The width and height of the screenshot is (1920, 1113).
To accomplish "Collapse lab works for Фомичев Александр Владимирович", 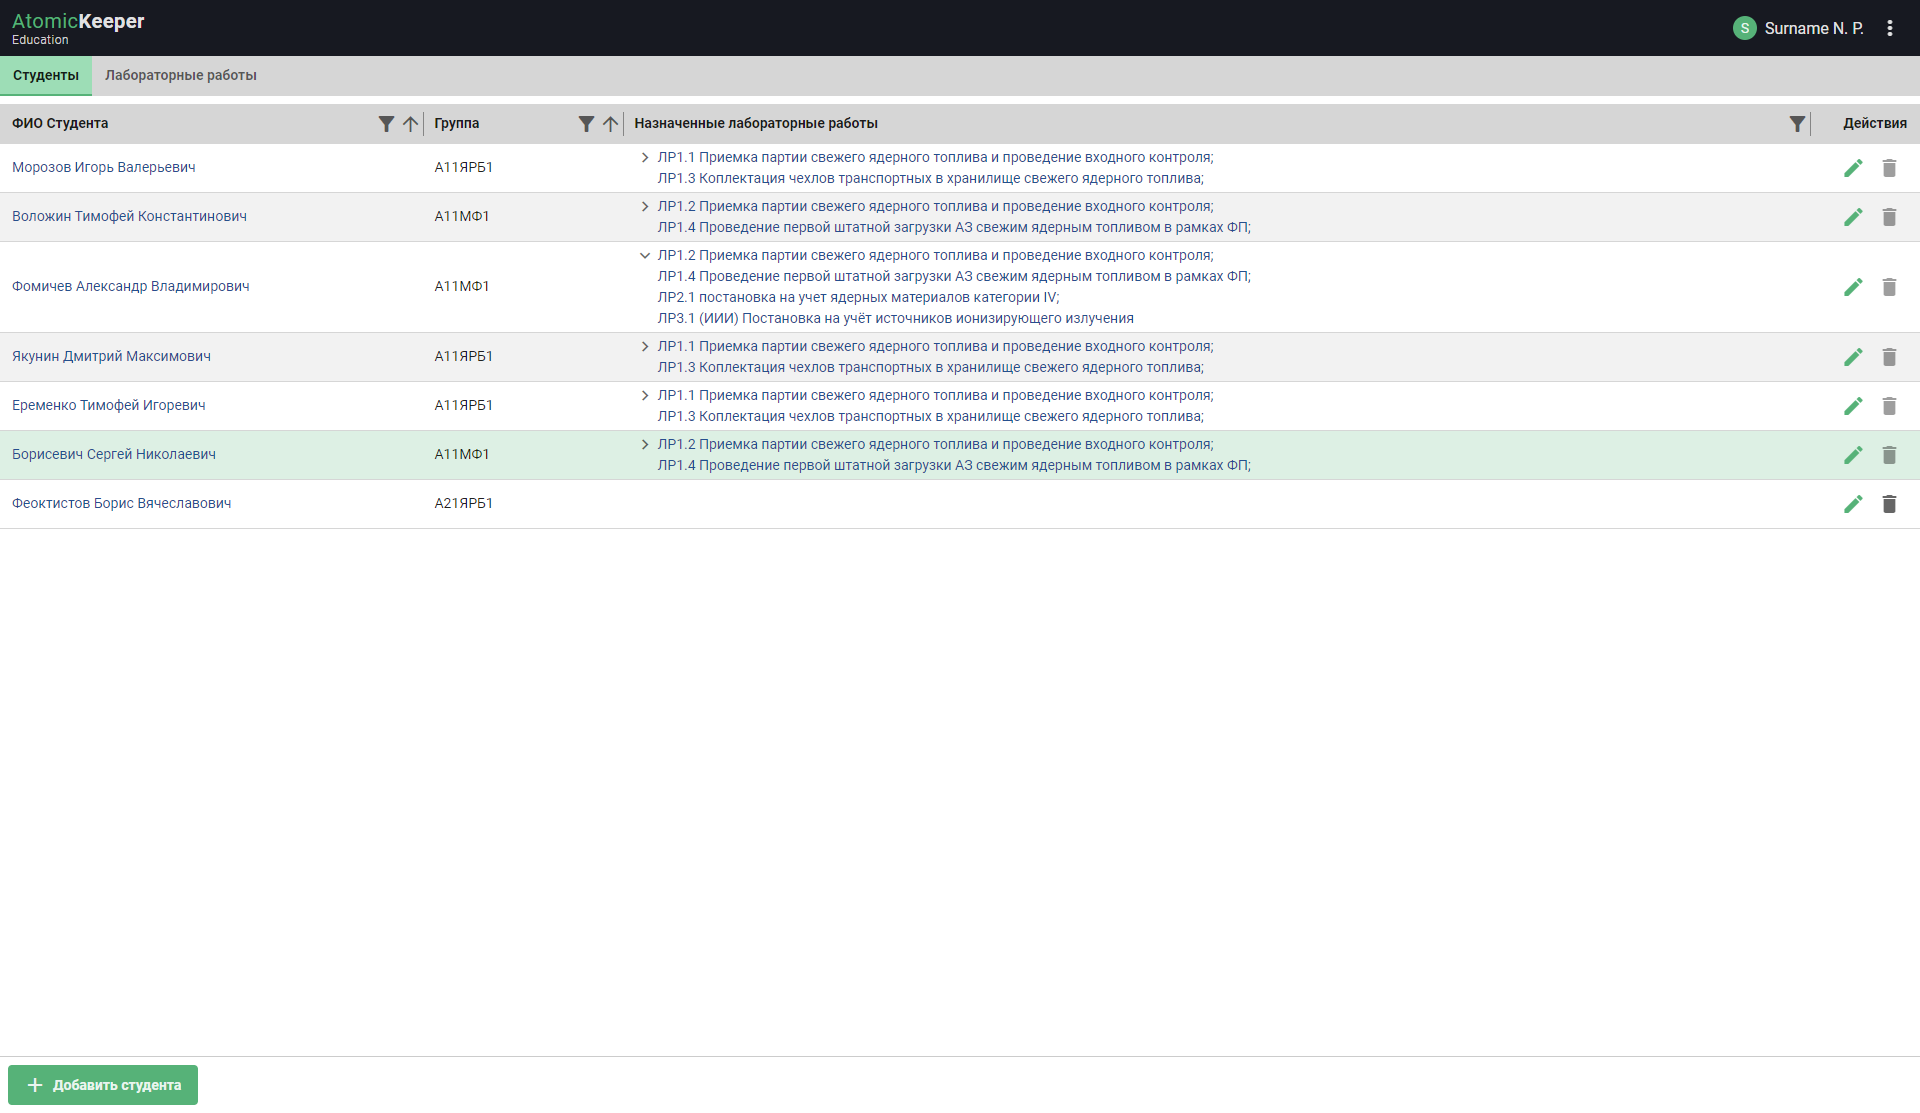I will (645, 256).
